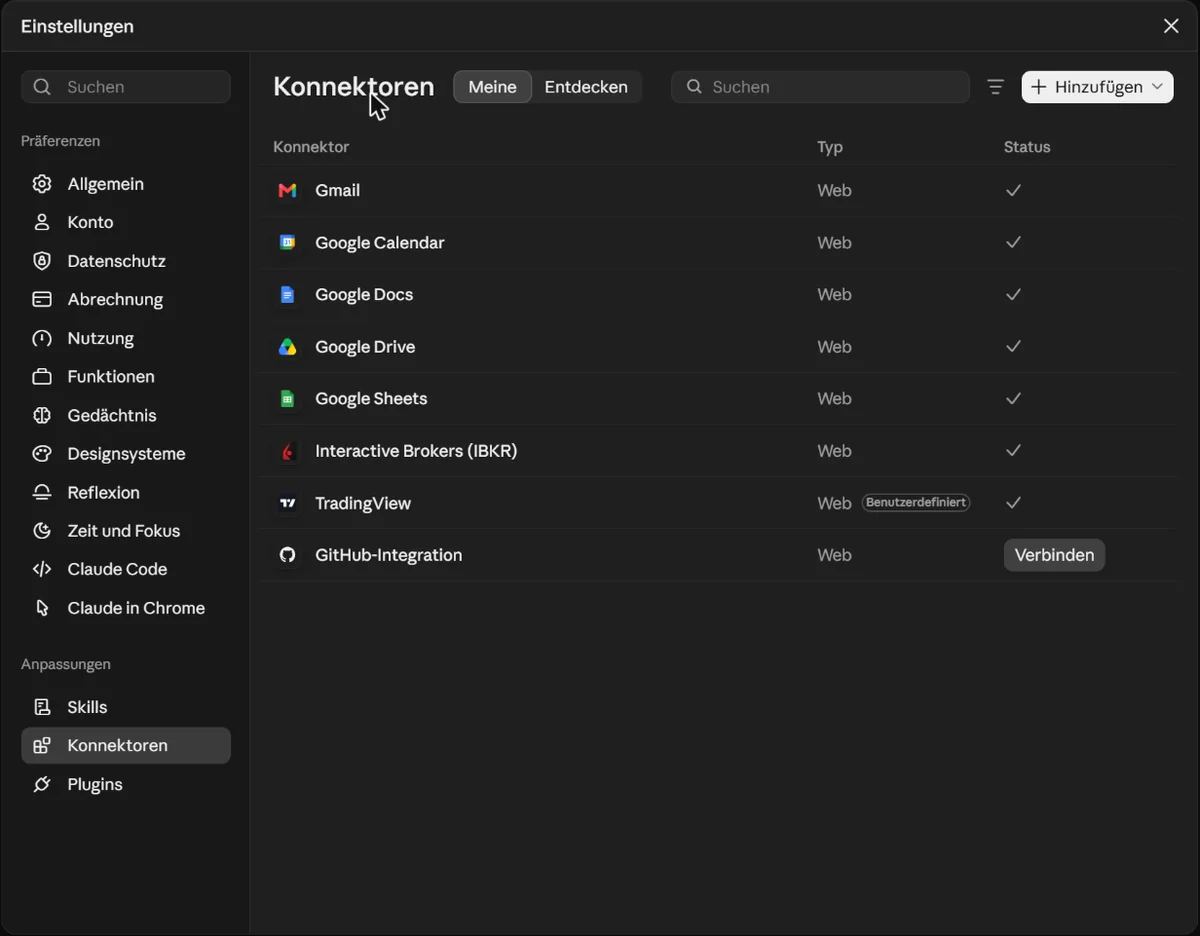Click the Konnektoren sidebar icon
Viewport: 1200px width, 936px height.
click(x=42, y=746)
